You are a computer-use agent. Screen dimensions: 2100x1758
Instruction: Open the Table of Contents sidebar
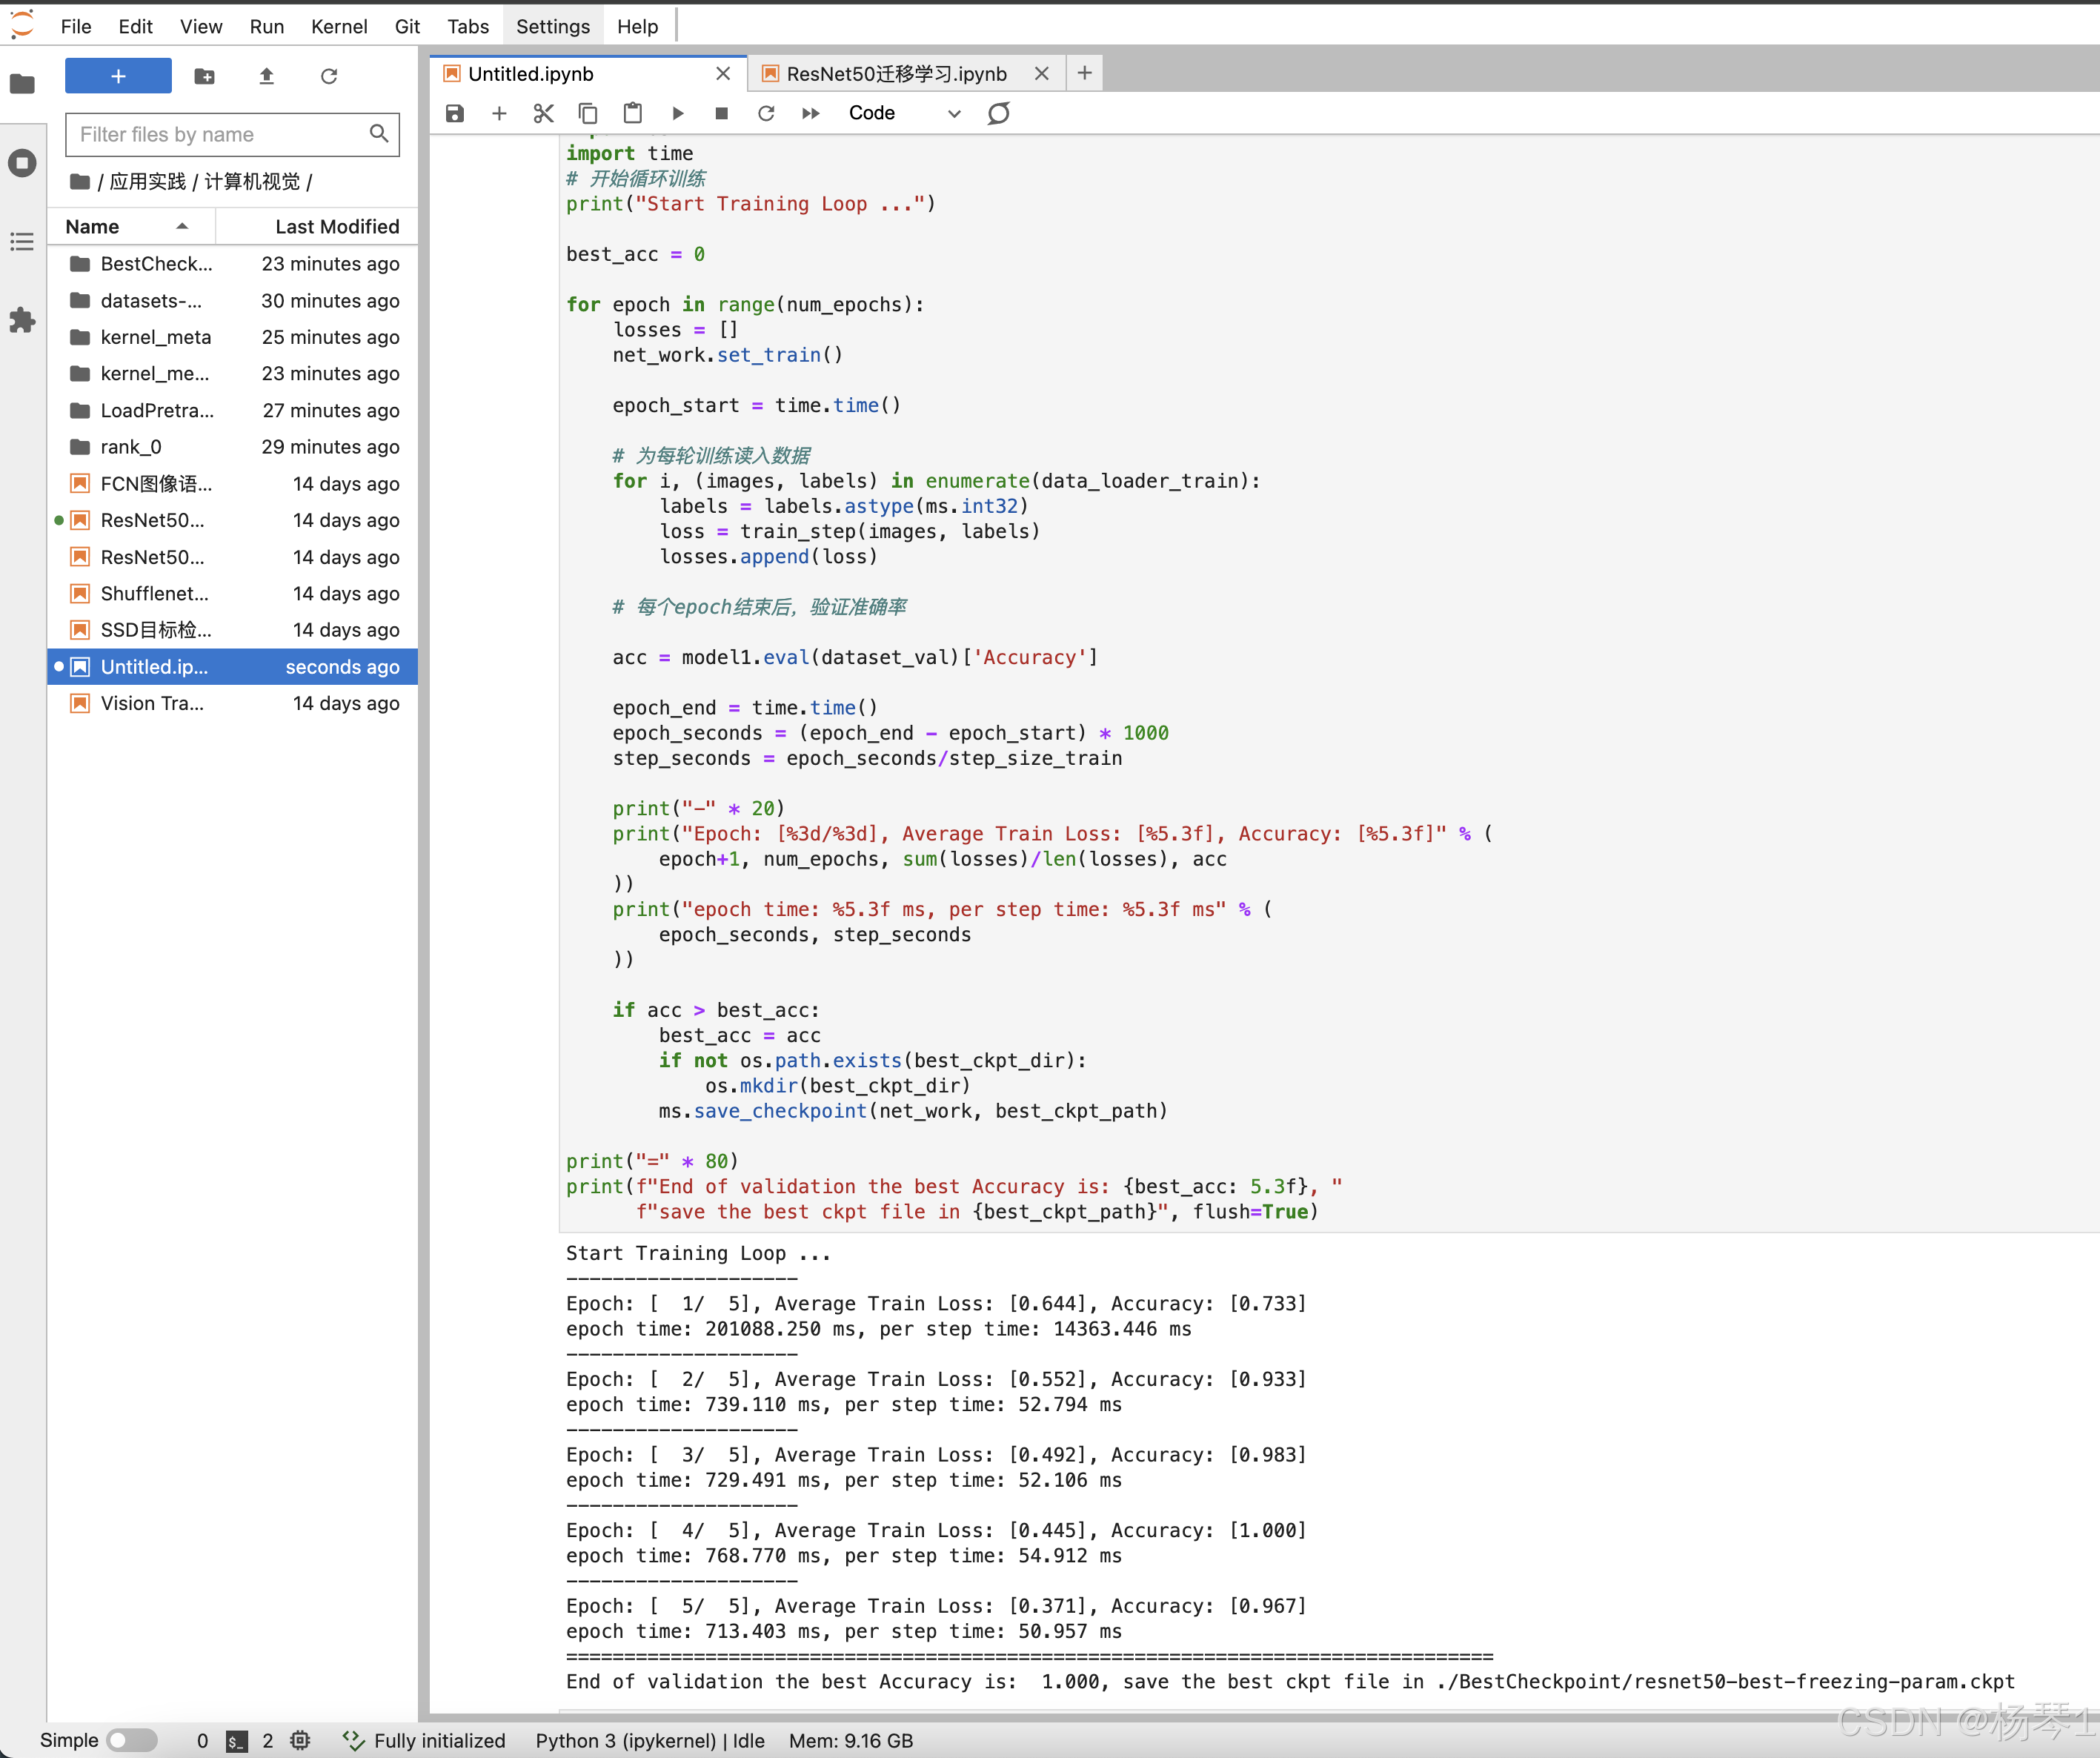(x=22, y=242)
